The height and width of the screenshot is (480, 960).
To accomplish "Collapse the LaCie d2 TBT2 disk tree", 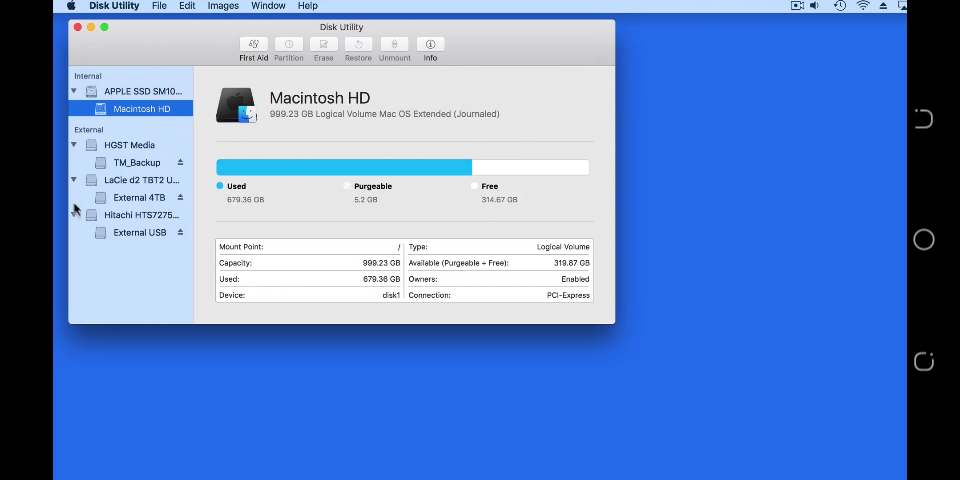I will click(73, 180).
